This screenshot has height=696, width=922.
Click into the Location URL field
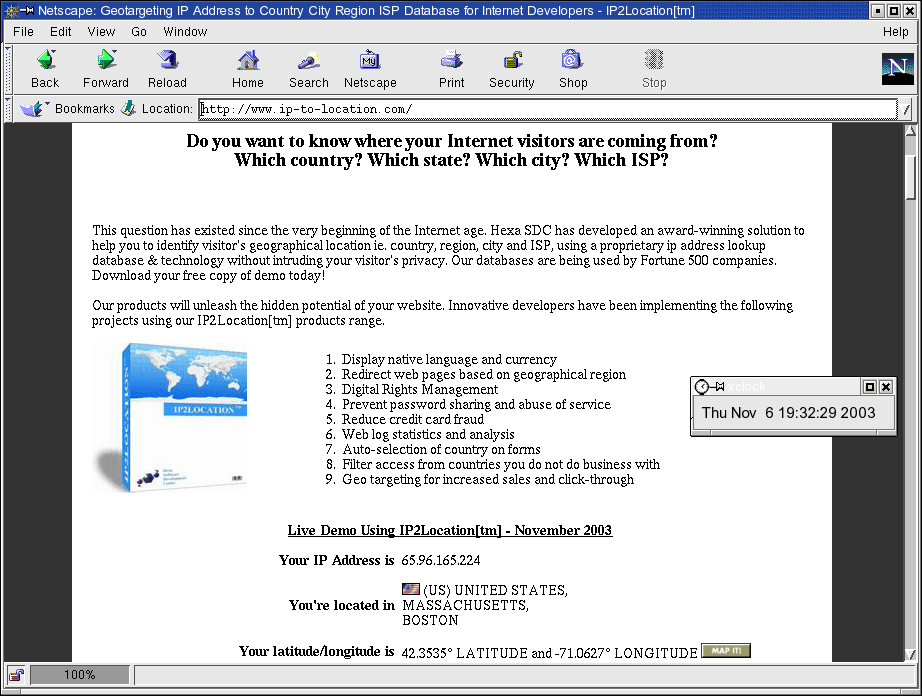547,109
